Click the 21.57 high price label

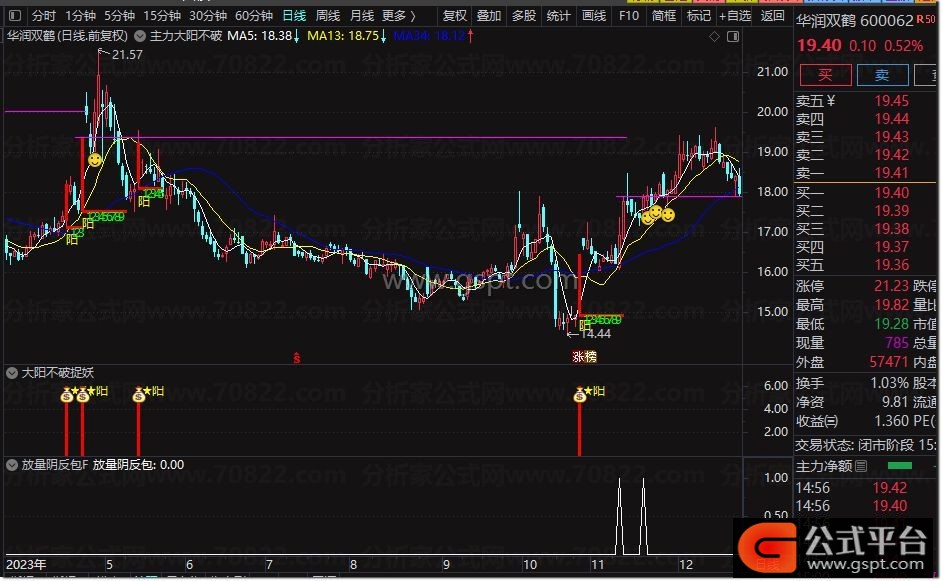[127, 55]
